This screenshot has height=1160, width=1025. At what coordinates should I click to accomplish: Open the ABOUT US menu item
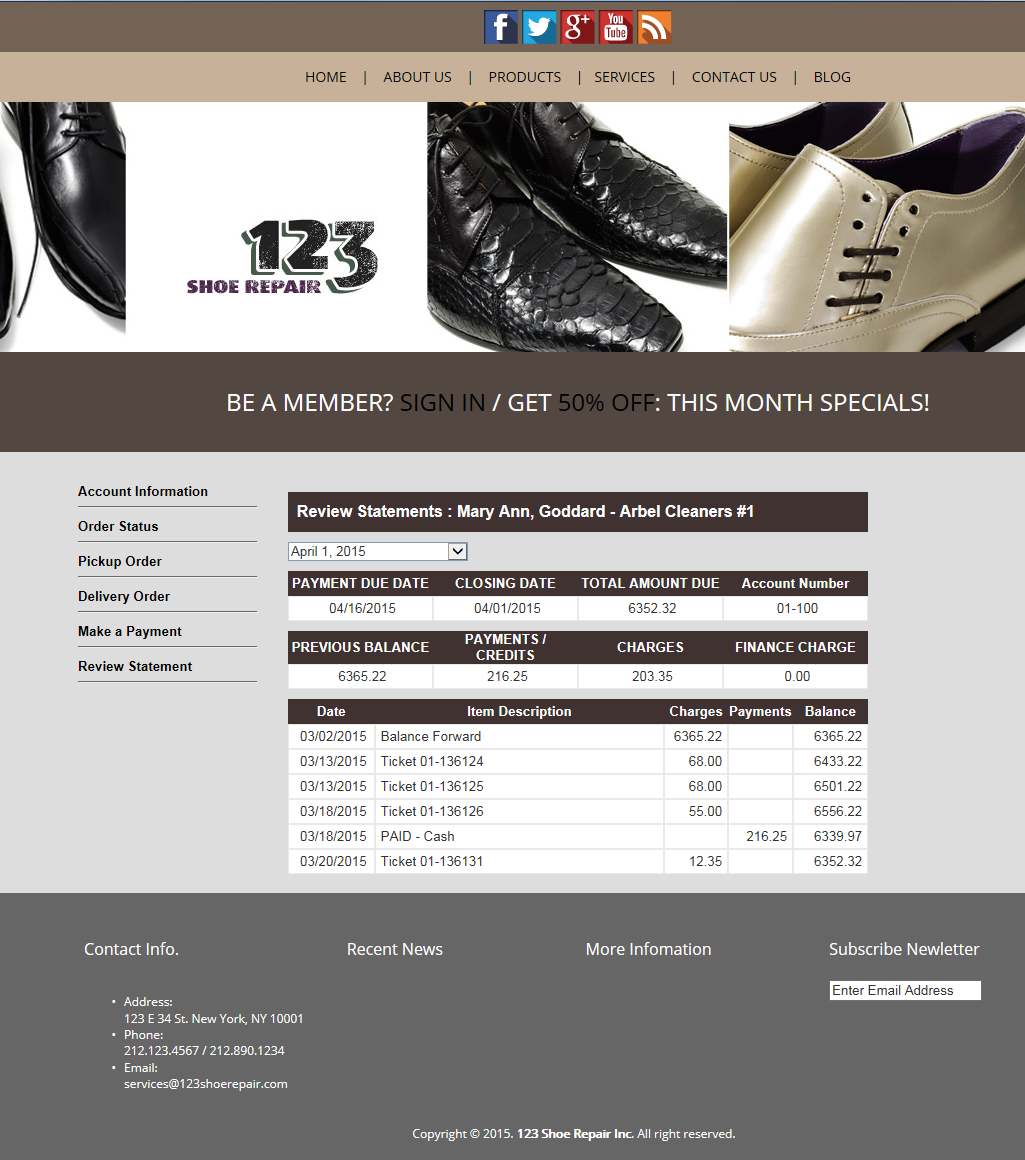pos(417,77)
